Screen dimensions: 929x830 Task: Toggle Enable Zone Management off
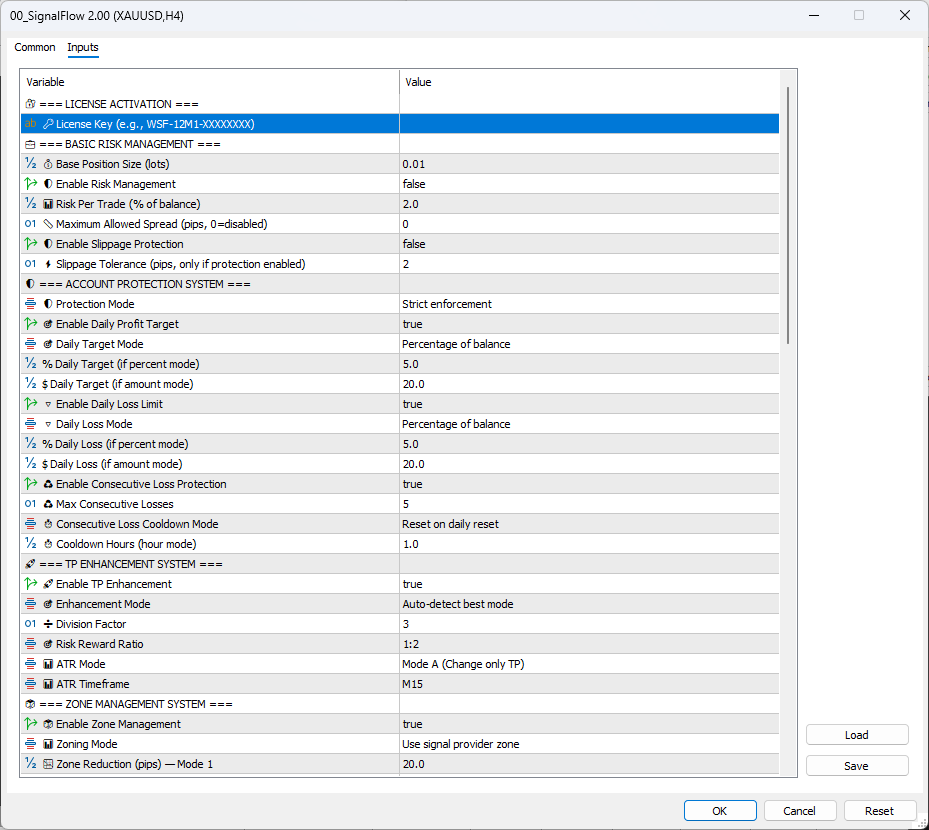(x=590, y=724)
